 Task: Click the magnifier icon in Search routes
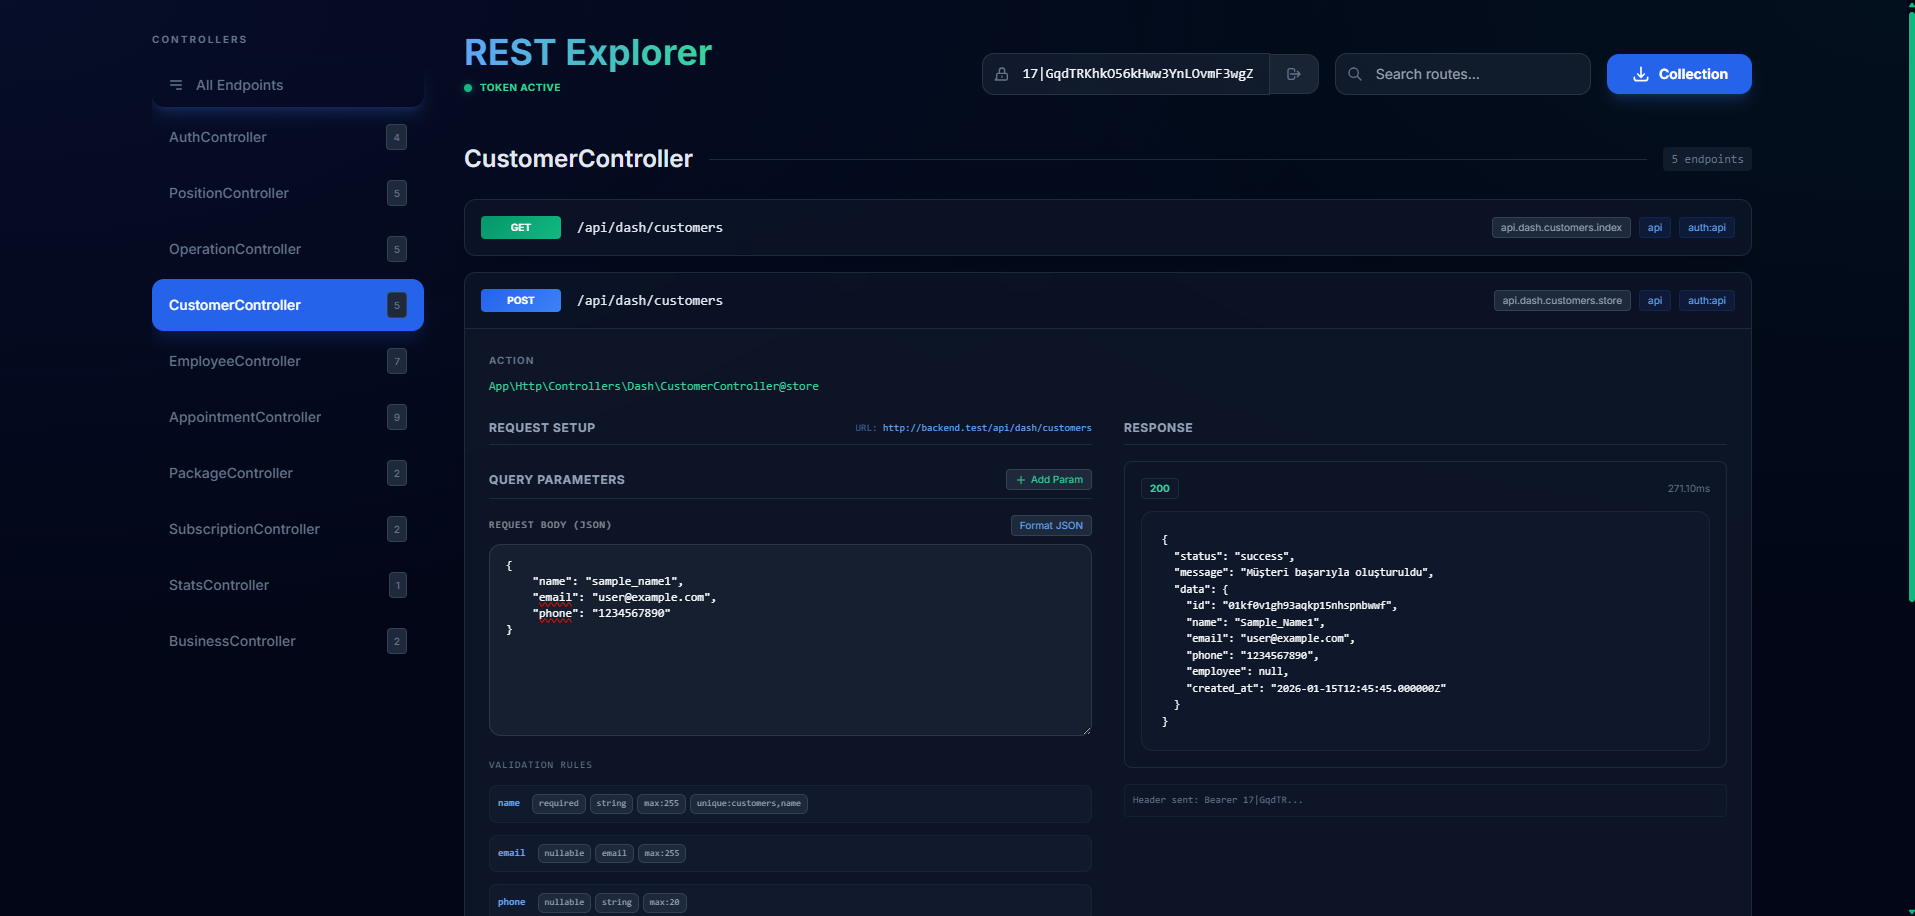[x=1354, y=73]
